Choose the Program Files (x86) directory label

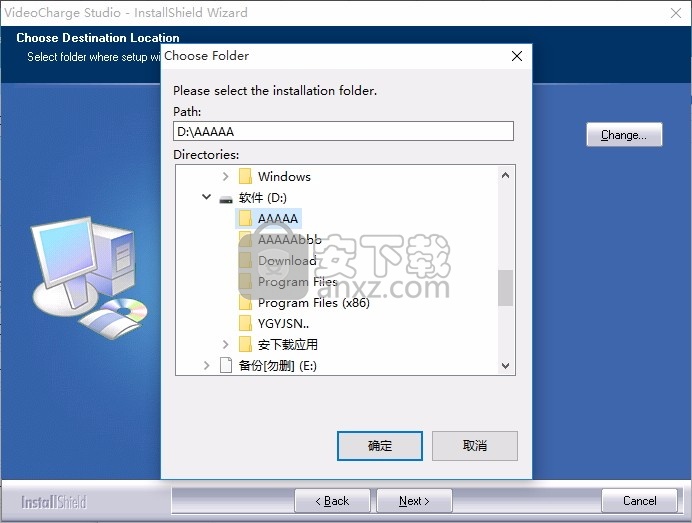pyautogui.click(x=314, y=303)
